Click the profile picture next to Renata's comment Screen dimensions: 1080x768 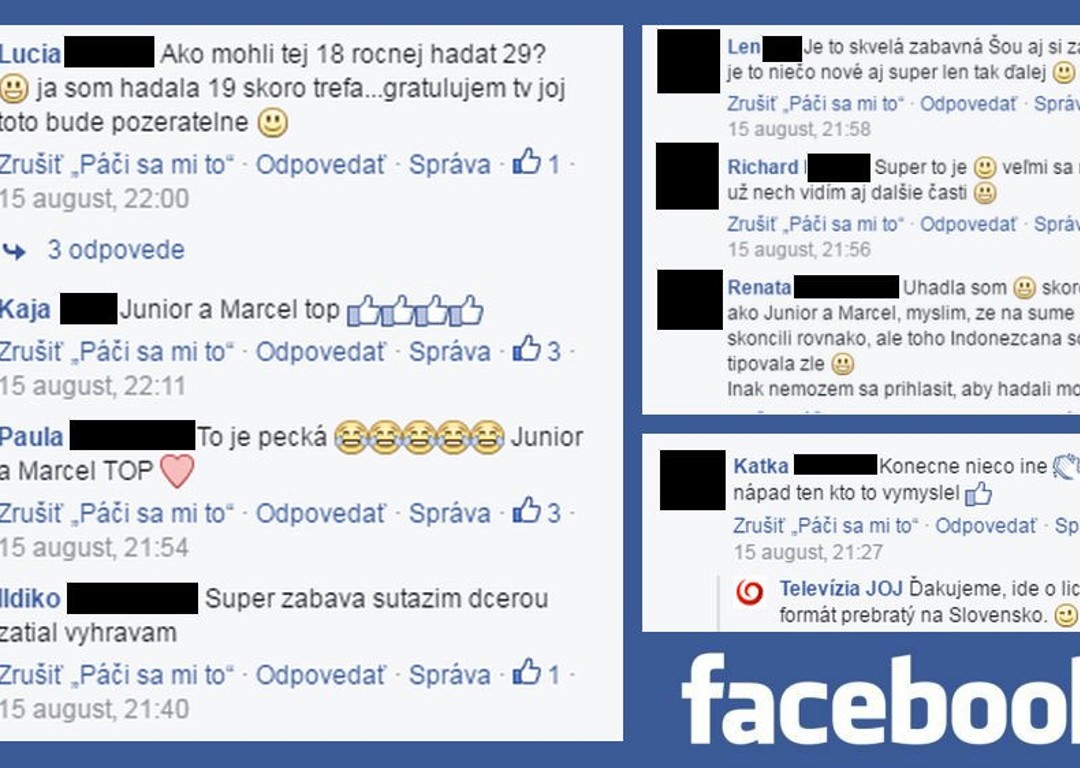(689, 300)
